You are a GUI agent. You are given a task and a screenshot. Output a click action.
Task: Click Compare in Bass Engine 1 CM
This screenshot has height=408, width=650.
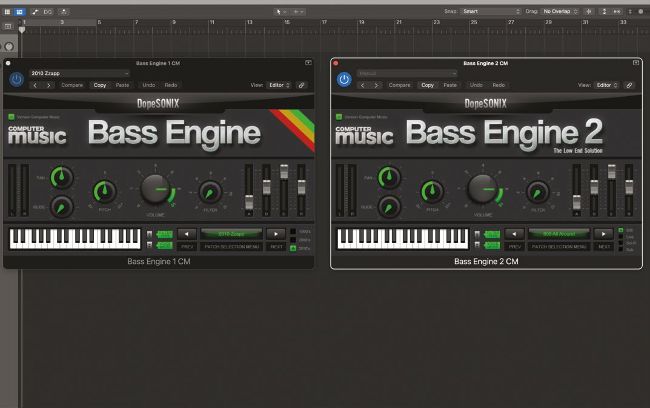(x=72, y=85)
